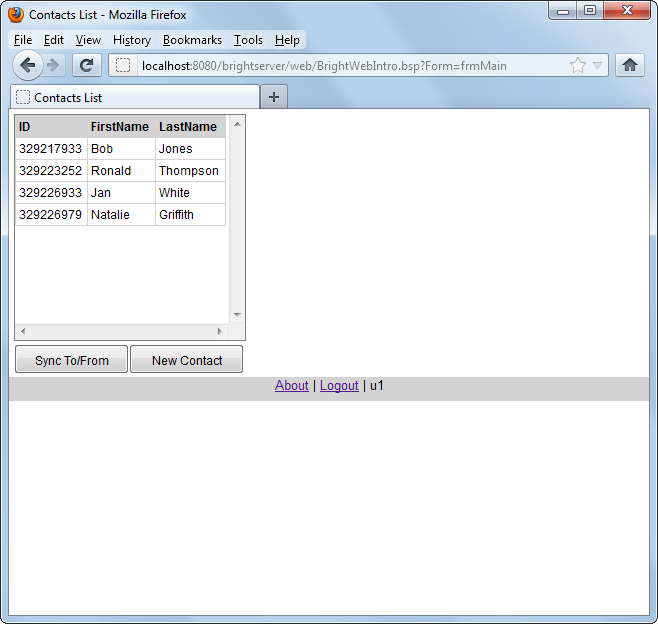Viewport: 658px width, 624px height.
Task: Click the Forward navigation arrow
Action: point(54,65)
